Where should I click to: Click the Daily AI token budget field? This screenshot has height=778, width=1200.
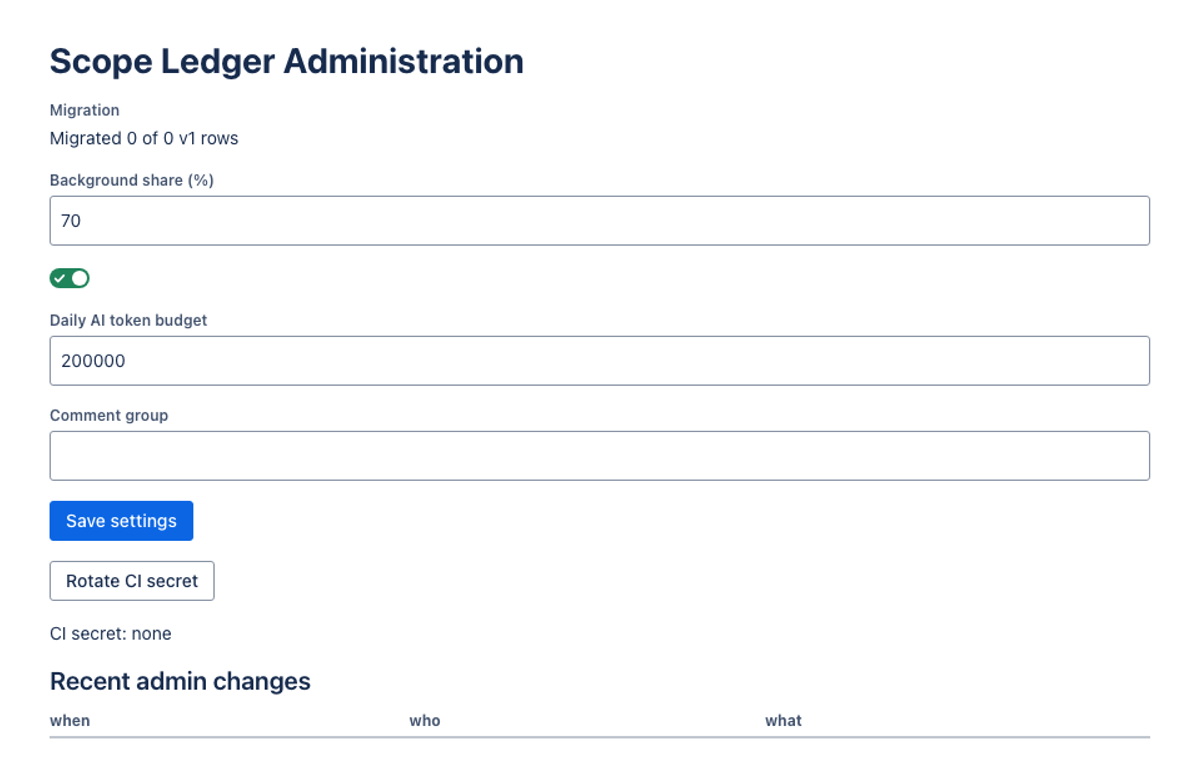[600, 361]
